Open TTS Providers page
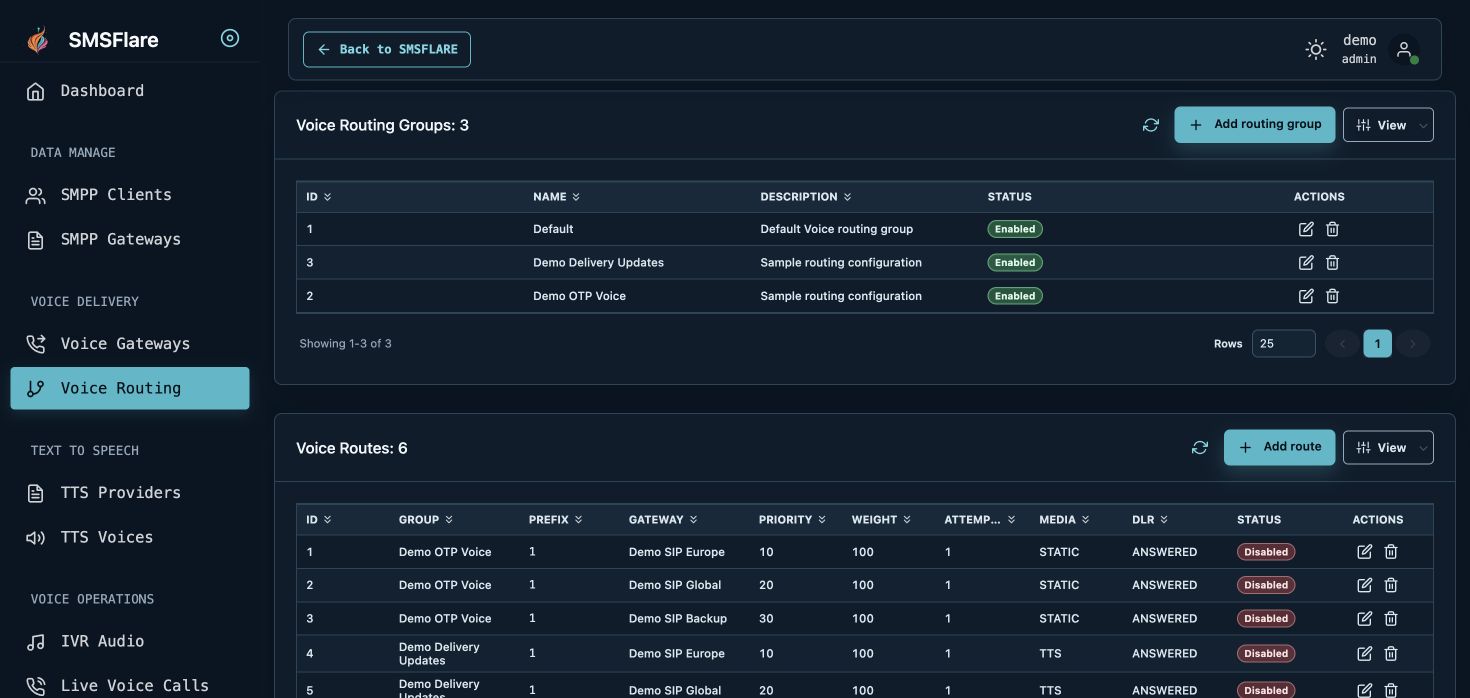 [130, 493]
